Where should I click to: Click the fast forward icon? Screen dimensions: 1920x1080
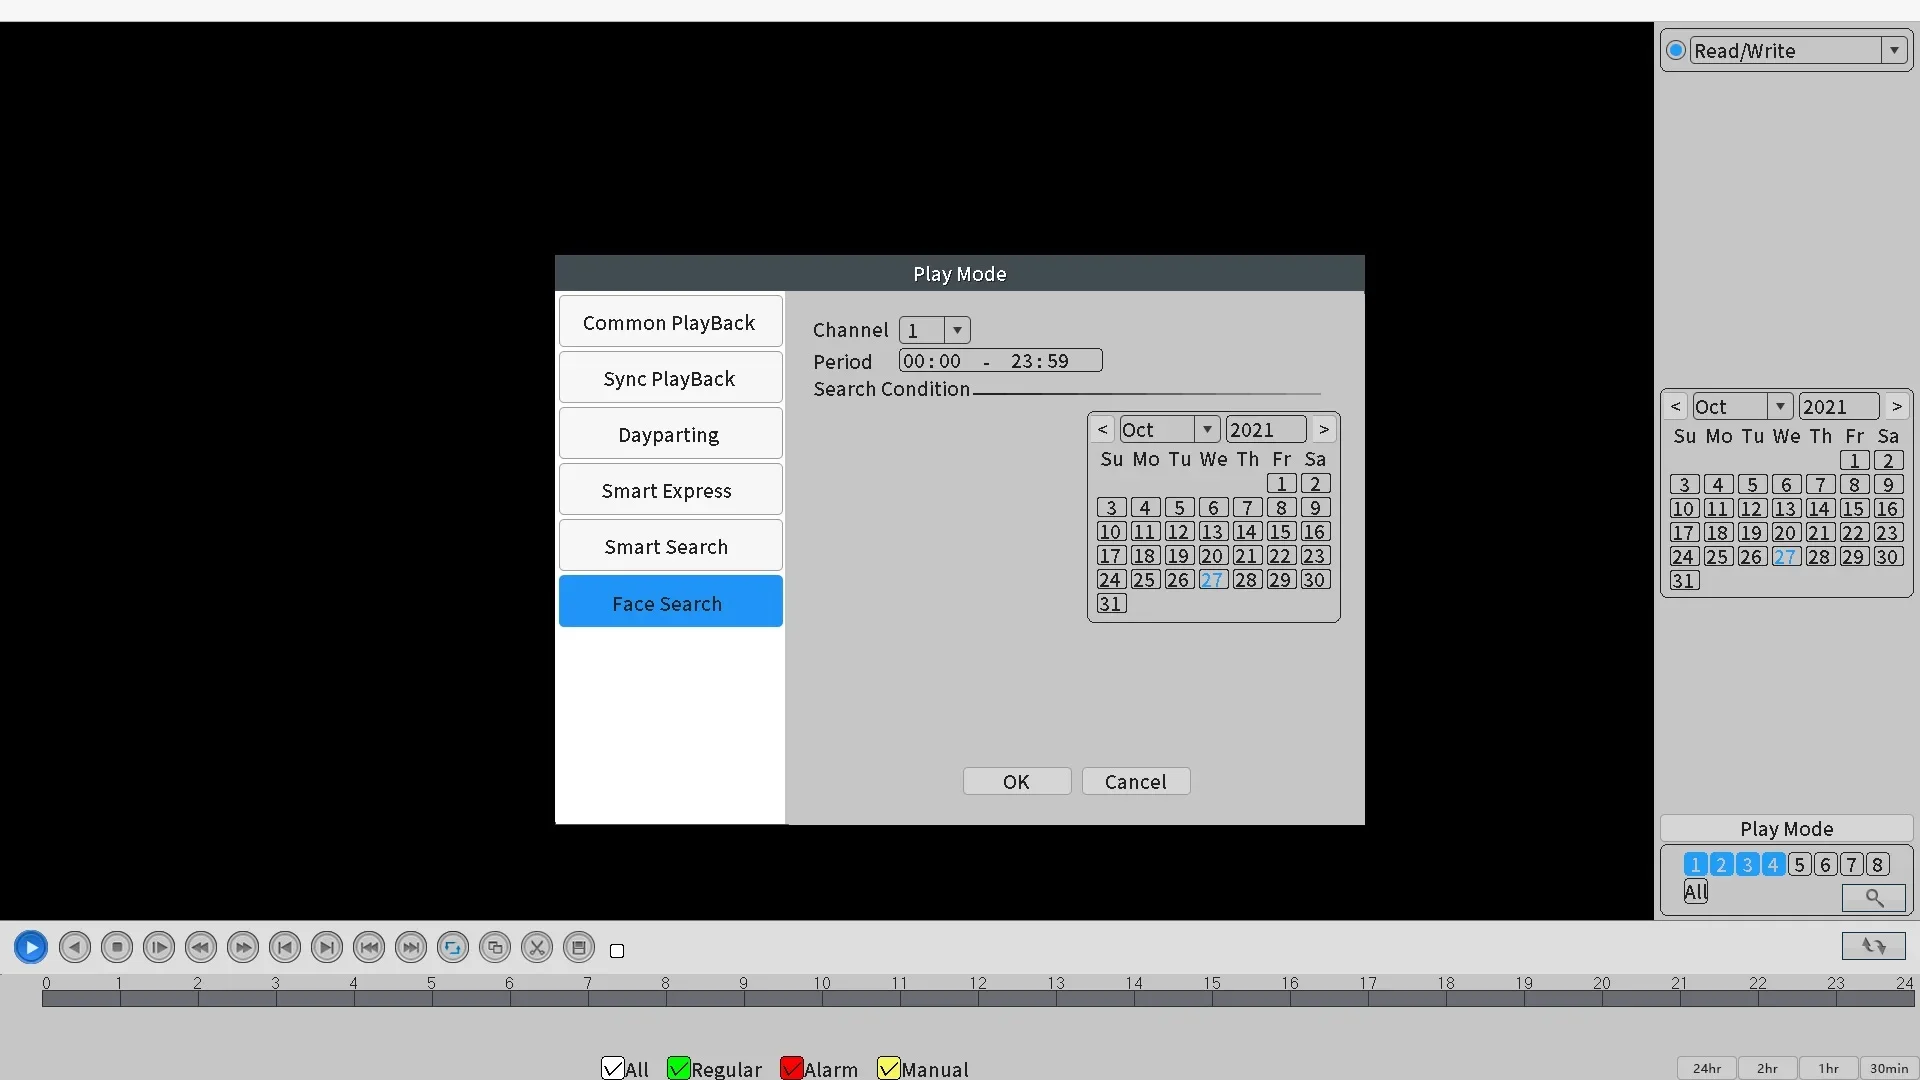[x=243, y=947]
